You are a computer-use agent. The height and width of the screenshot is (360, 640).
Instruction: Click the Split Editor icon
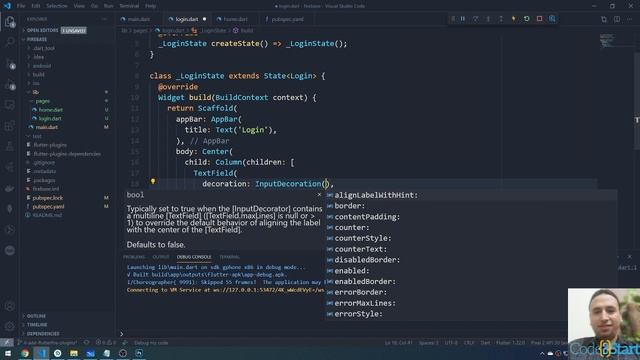(617, 19)
